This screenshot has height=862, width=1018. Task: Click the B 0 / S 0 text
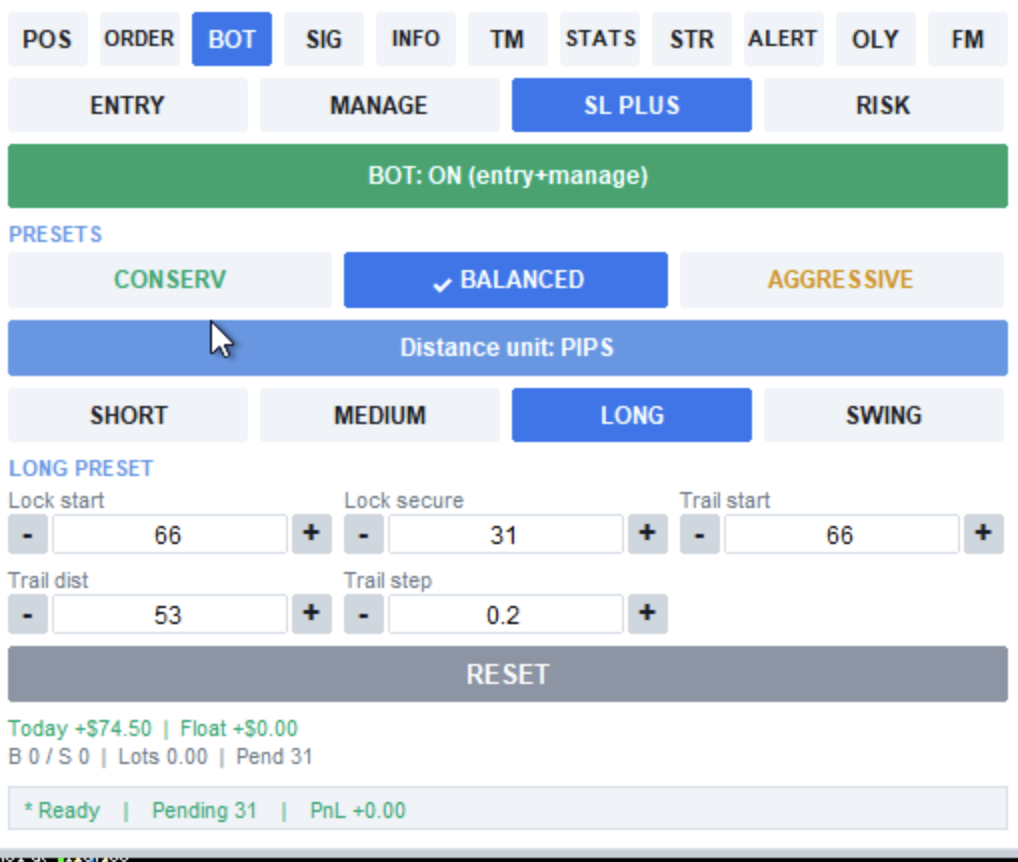pyautogui.click(x=49, y=757)
